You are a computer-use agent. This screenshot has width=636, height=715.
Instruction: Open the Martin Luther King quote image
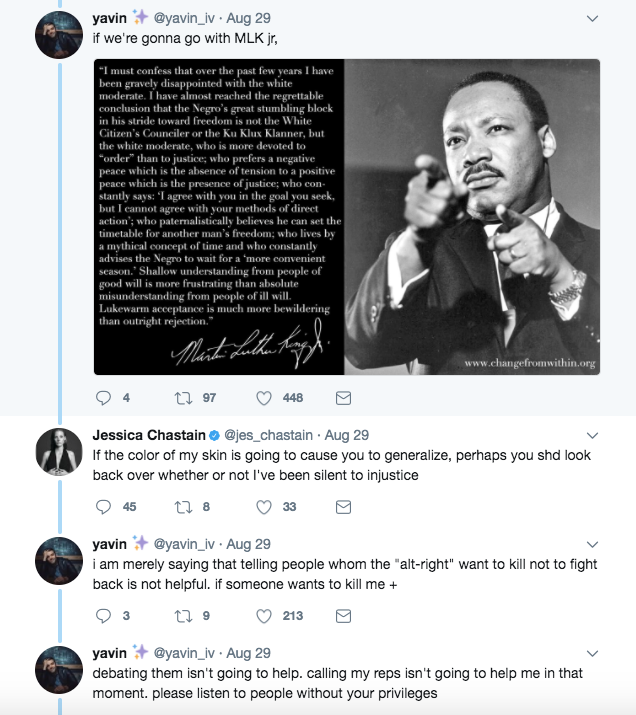347,217
